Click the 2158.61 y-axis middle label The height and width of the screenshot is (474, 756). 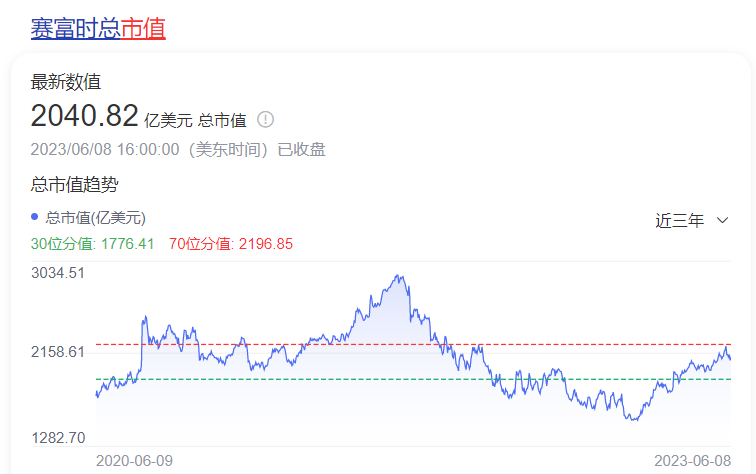click(57, 353)
